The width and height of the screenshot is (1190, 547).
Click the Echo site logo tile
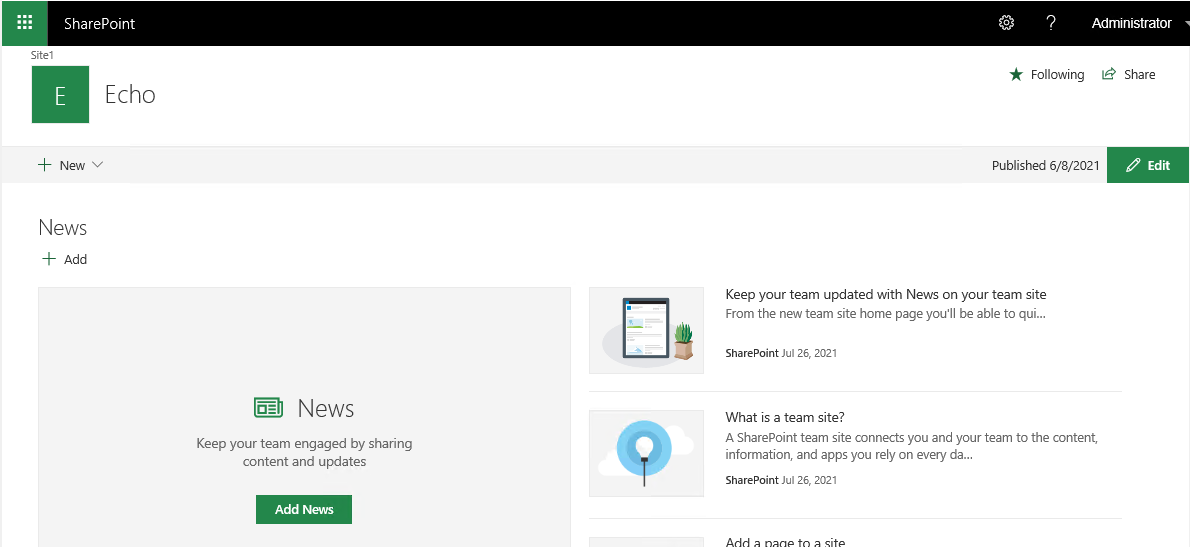[60, 95]
